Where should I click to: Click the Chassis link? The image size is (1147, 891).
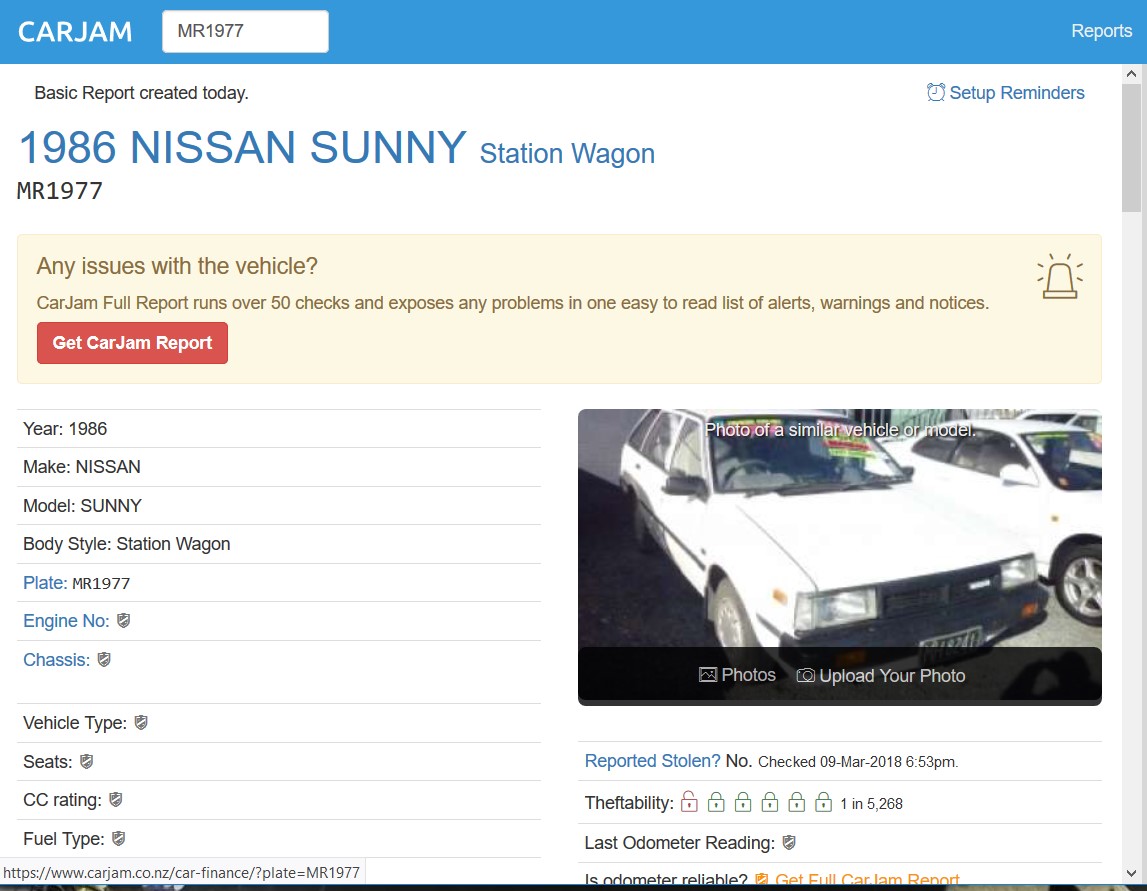click(x=56, y=660)
